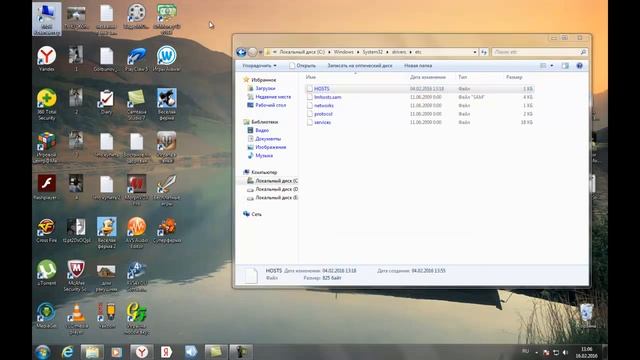Expand the Компьютер node in navigation pane
Viewport: 640px width, 360px height.
(264, 172)
